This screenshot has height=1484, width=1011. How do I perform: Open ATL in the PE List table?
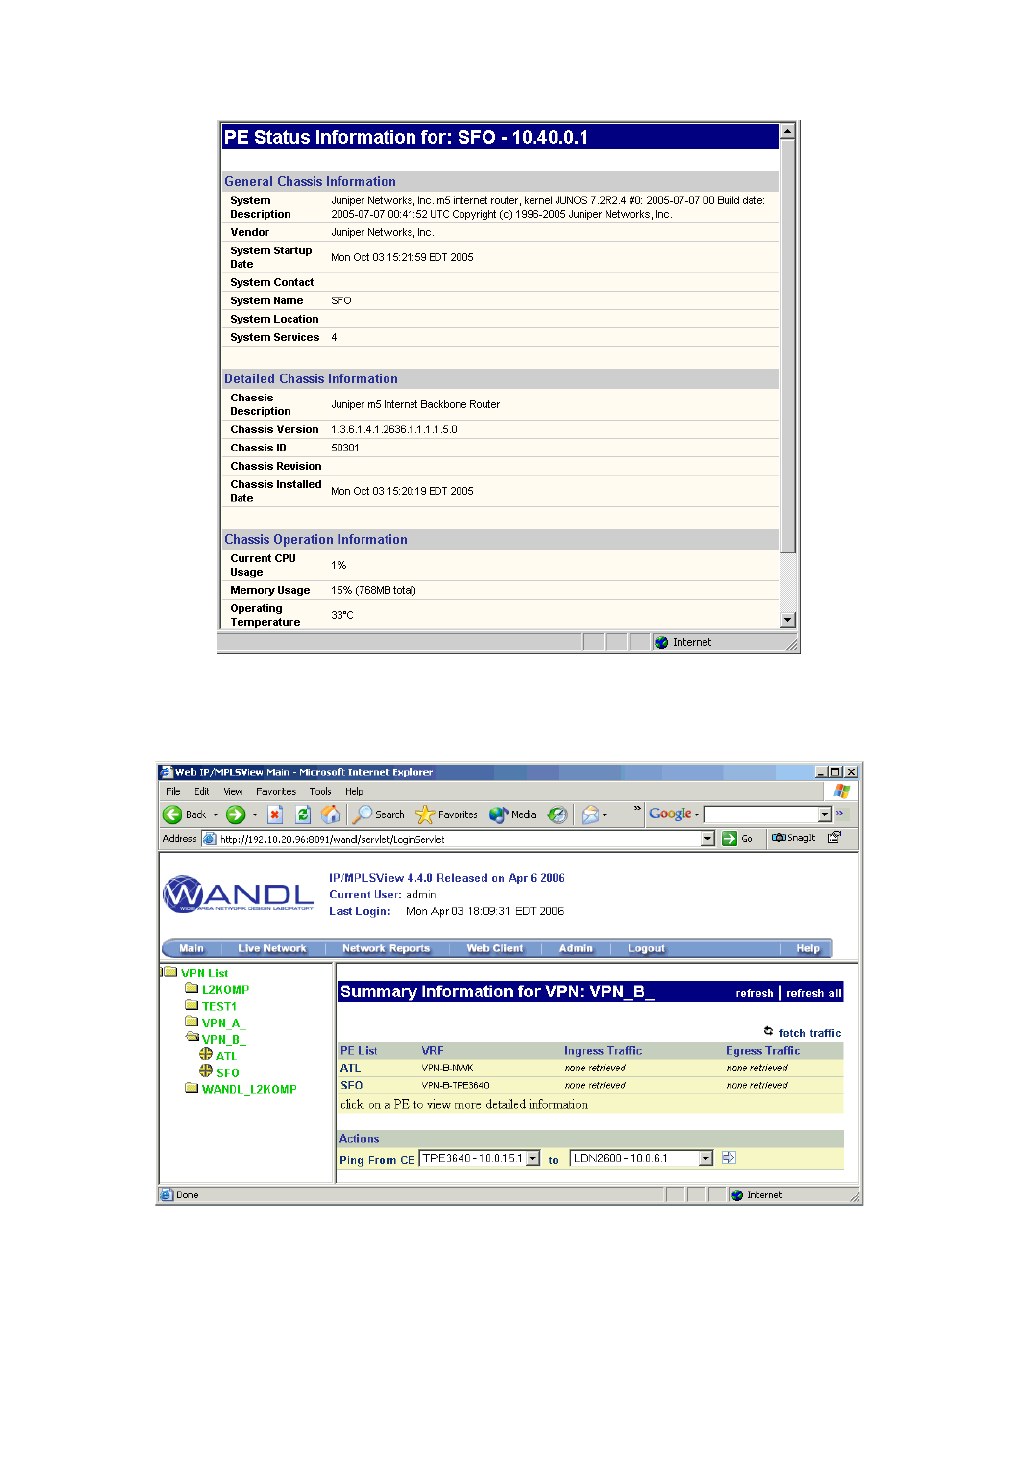click(351, 1068)
